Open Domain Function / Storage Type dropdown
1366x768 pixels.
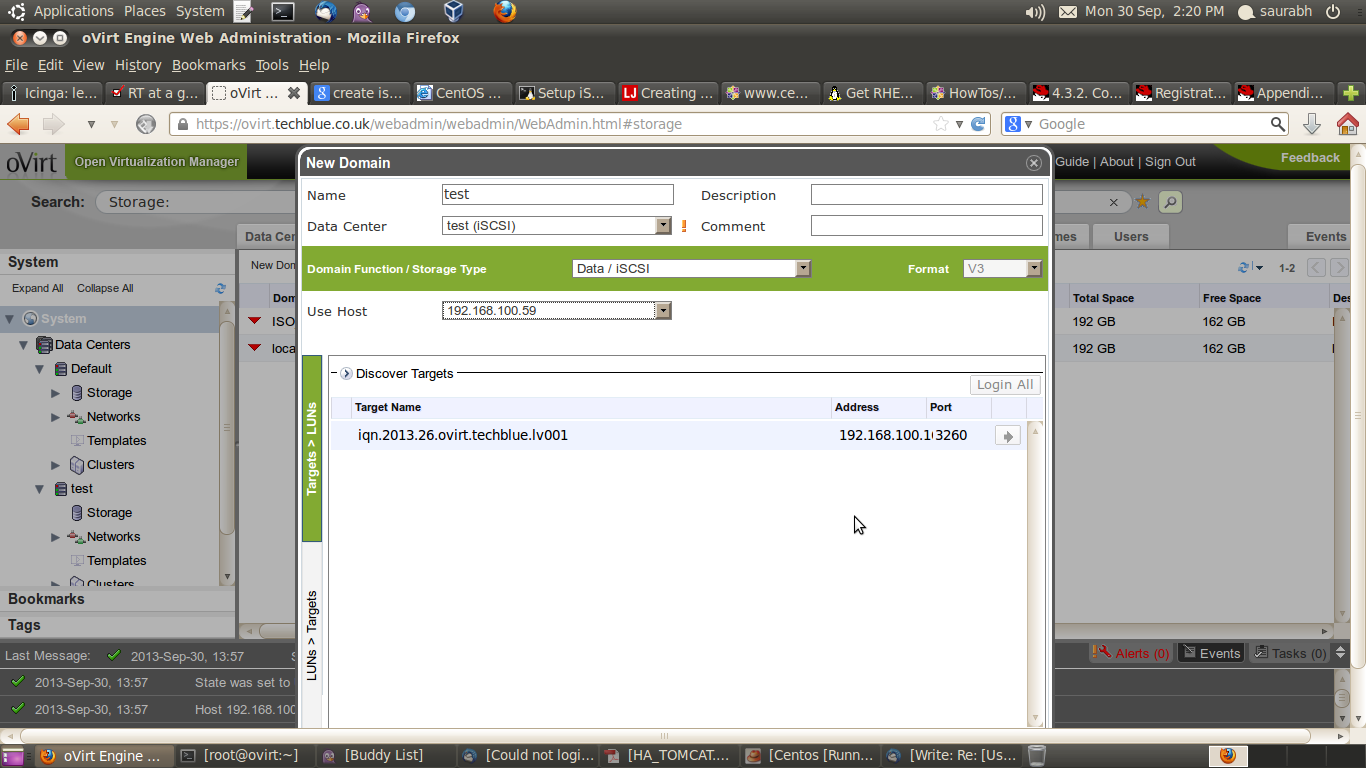pyautogui.click(x=802, y=268)
